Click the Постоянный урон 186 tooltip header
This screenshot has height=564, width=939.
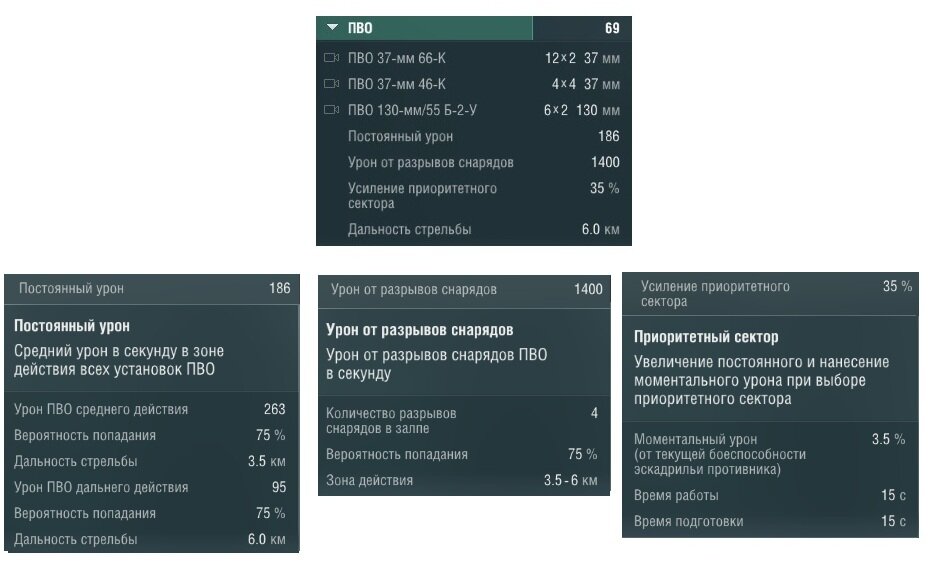[x=152, y=289]
